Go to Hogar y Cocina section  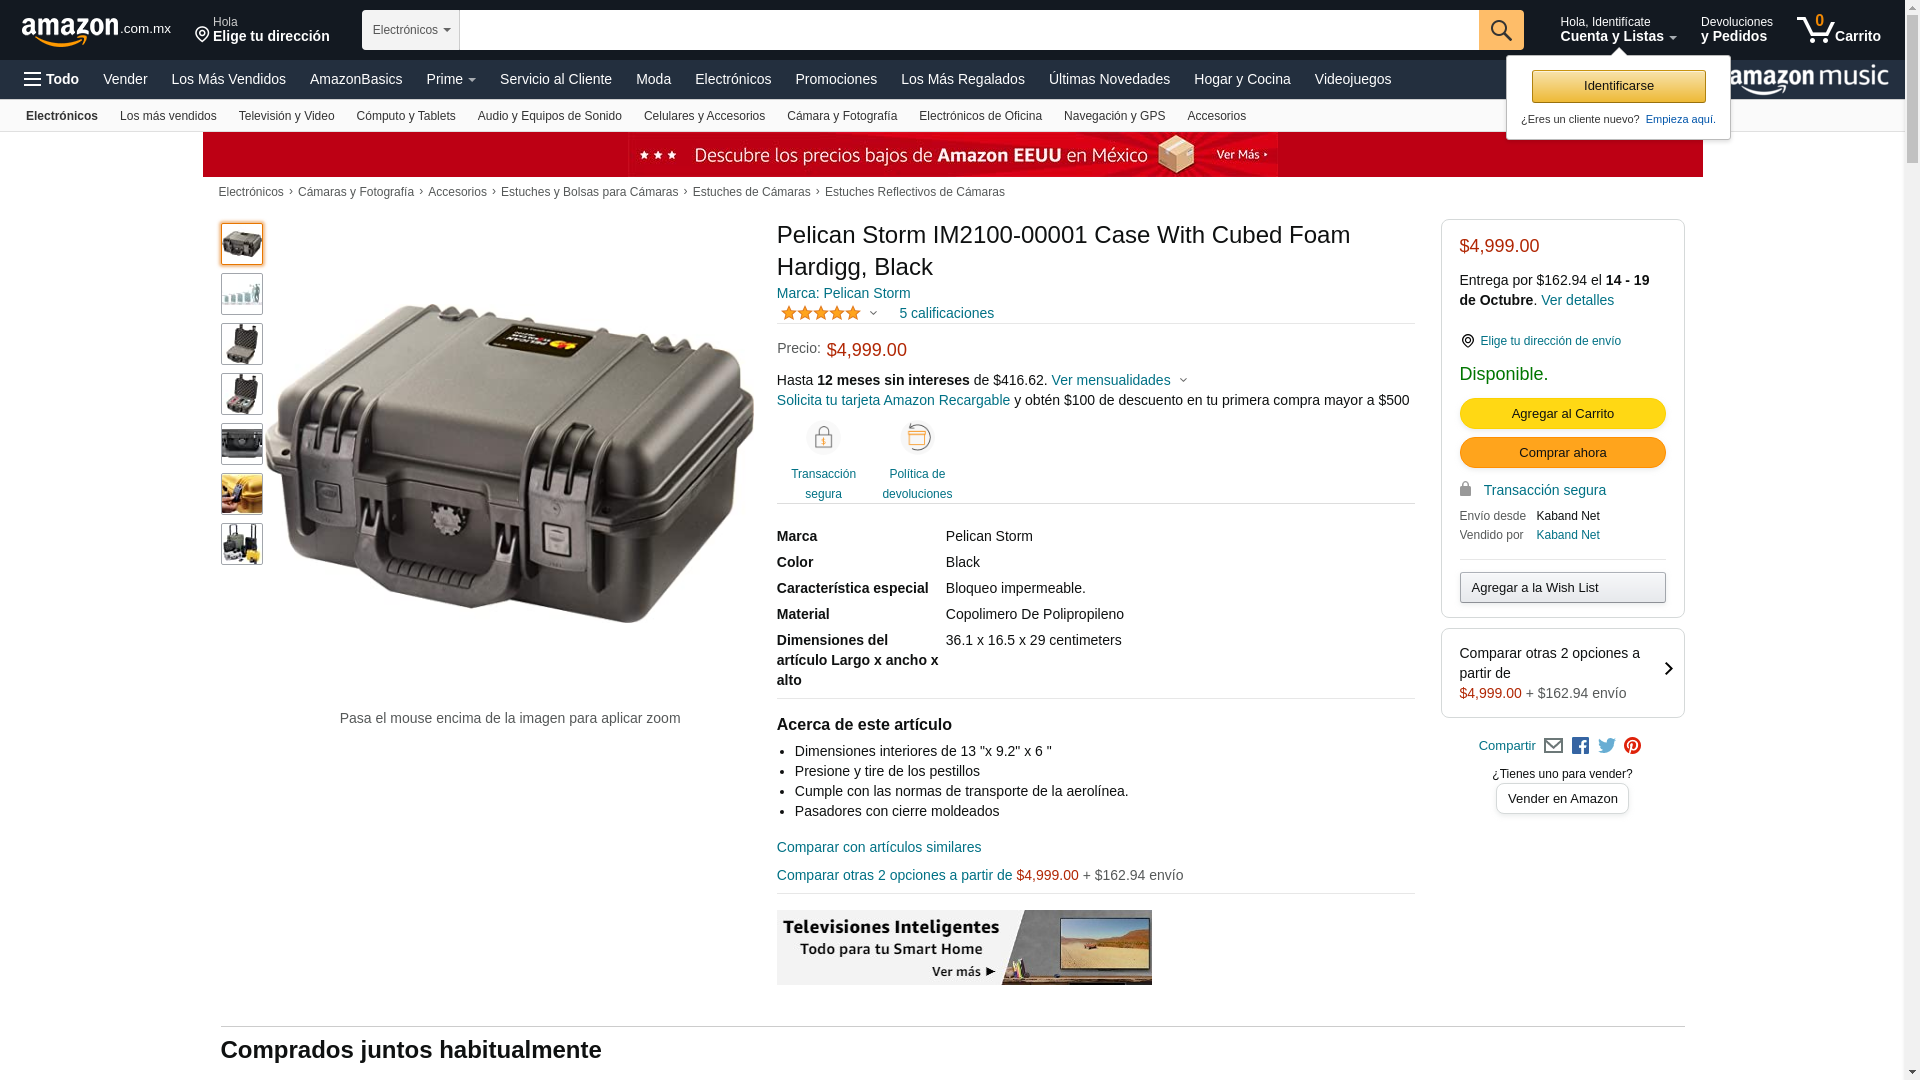1242,79
